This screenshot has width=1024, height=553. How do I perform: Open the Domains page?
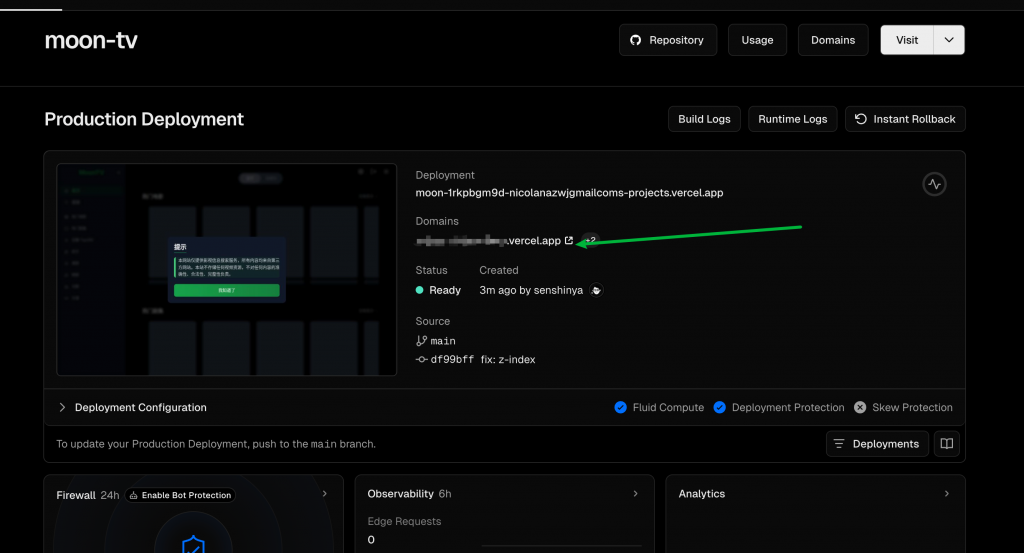click(832, 40)
